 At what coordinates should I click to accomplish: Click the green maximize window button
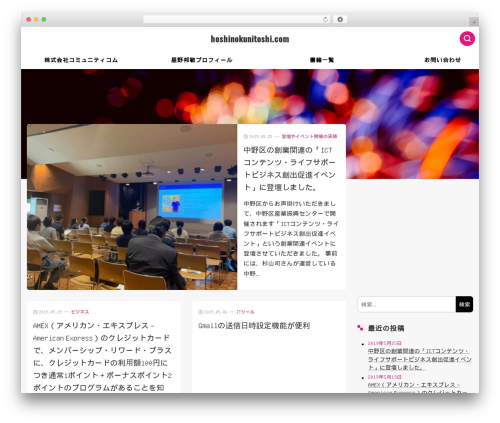pyautogui.click(x=44, y=20)
